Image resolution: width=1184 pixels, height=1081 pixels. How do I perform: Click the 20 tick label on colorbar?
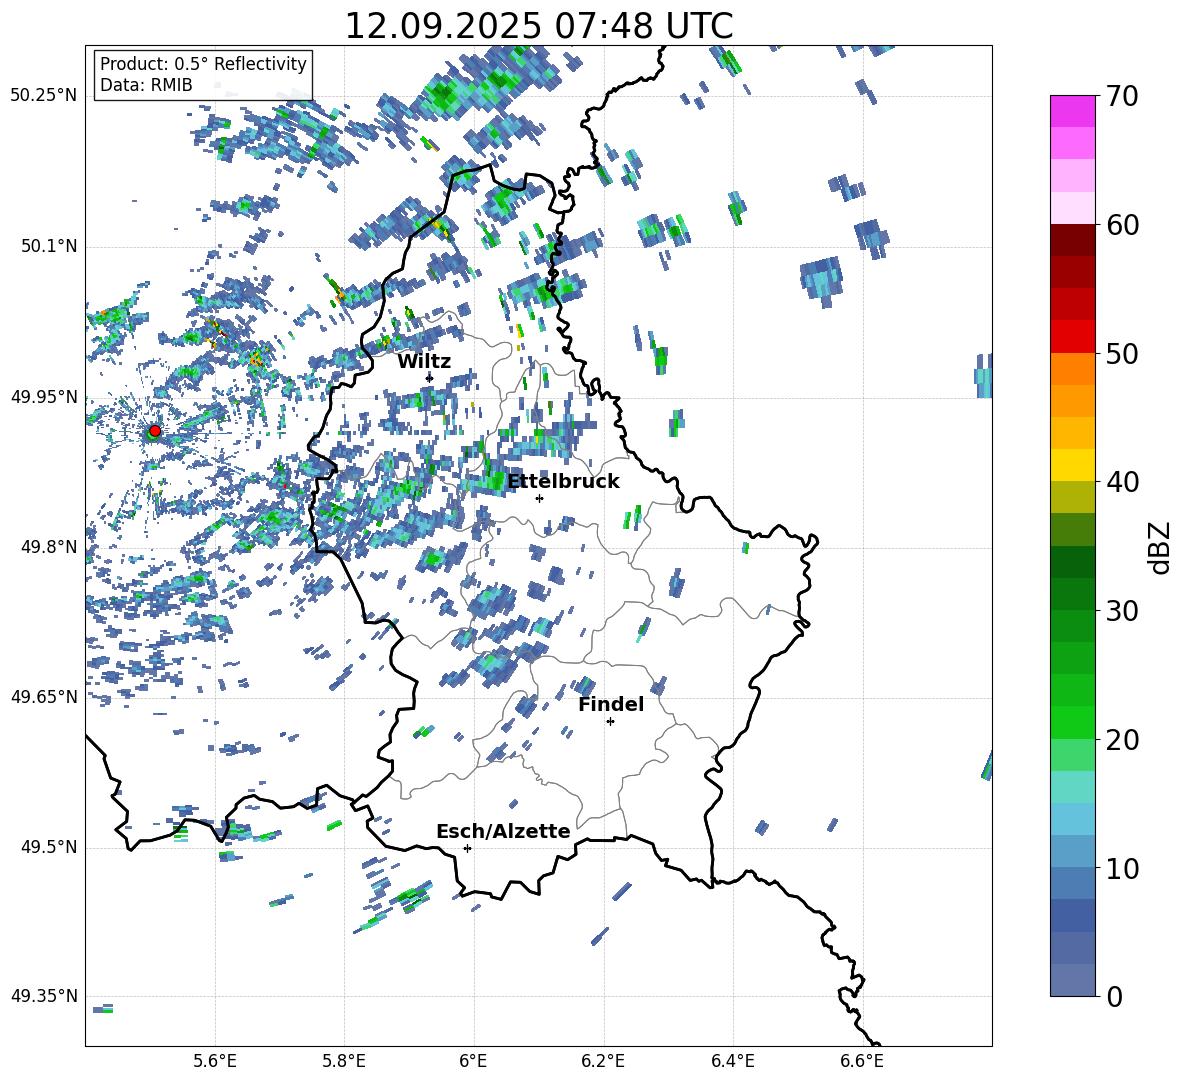[1122, 740]
